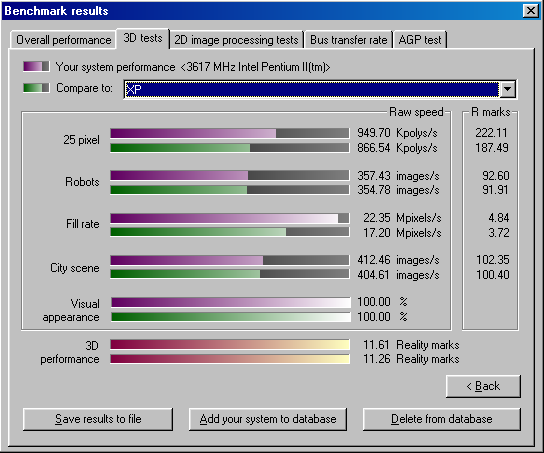544x453 pixels.
Task: Close the Benchmark results dialog
Action: [x=531, y=11]
